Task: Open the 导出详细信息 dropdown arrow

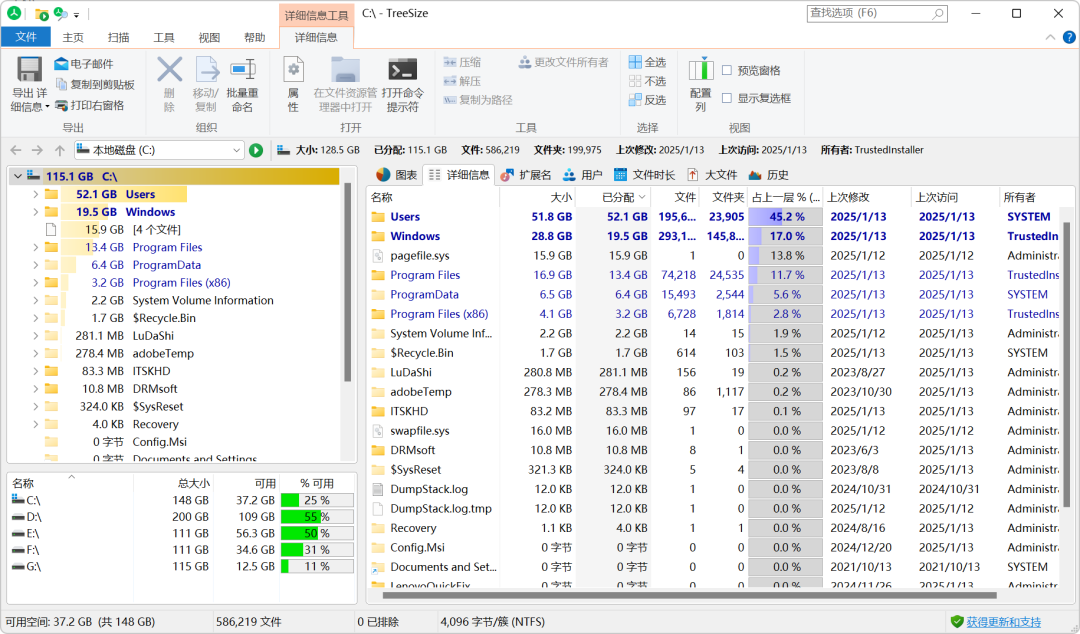Action: tap(48, 107)
